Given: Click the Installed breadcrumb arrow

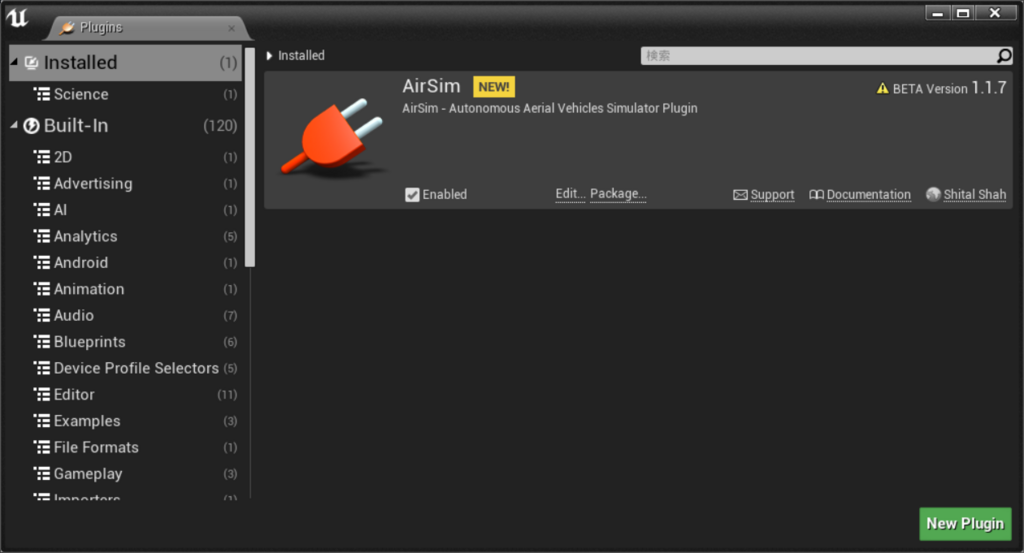Looking at the screenshot, I should click(x=269, y=56).
